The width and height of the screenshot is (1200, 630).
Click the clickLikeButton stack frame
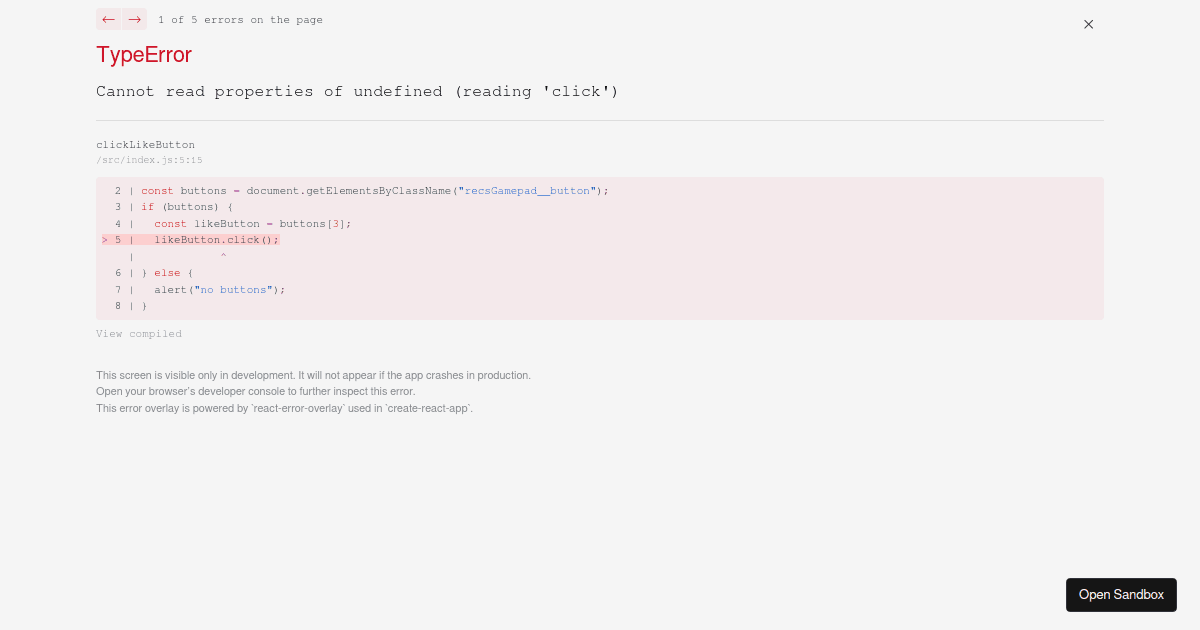point(145,145)
